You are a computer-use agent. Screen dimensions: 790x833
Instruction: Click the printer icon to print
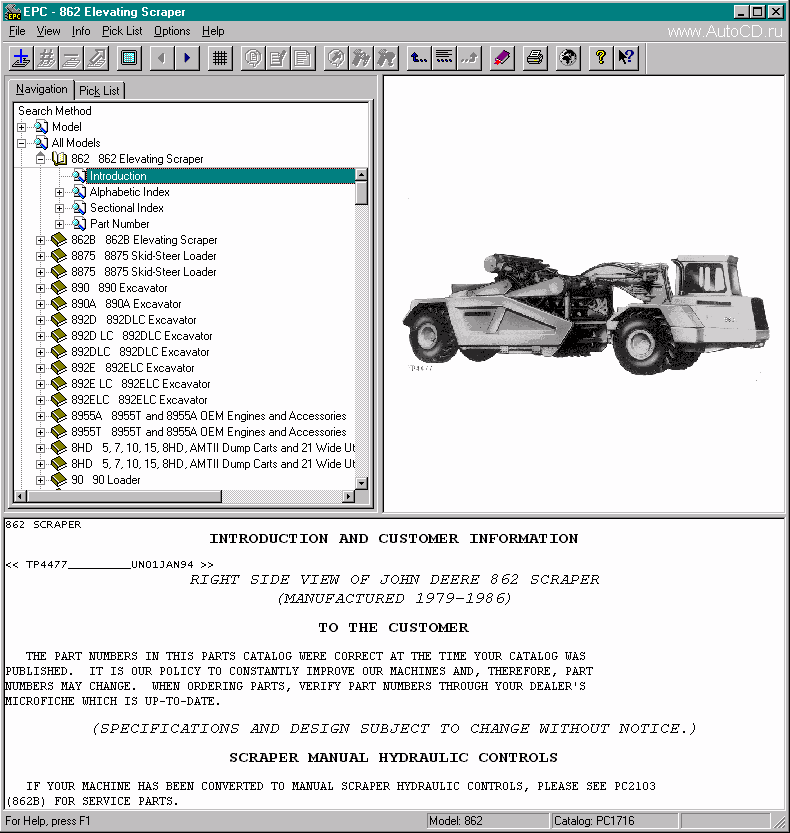535,58
